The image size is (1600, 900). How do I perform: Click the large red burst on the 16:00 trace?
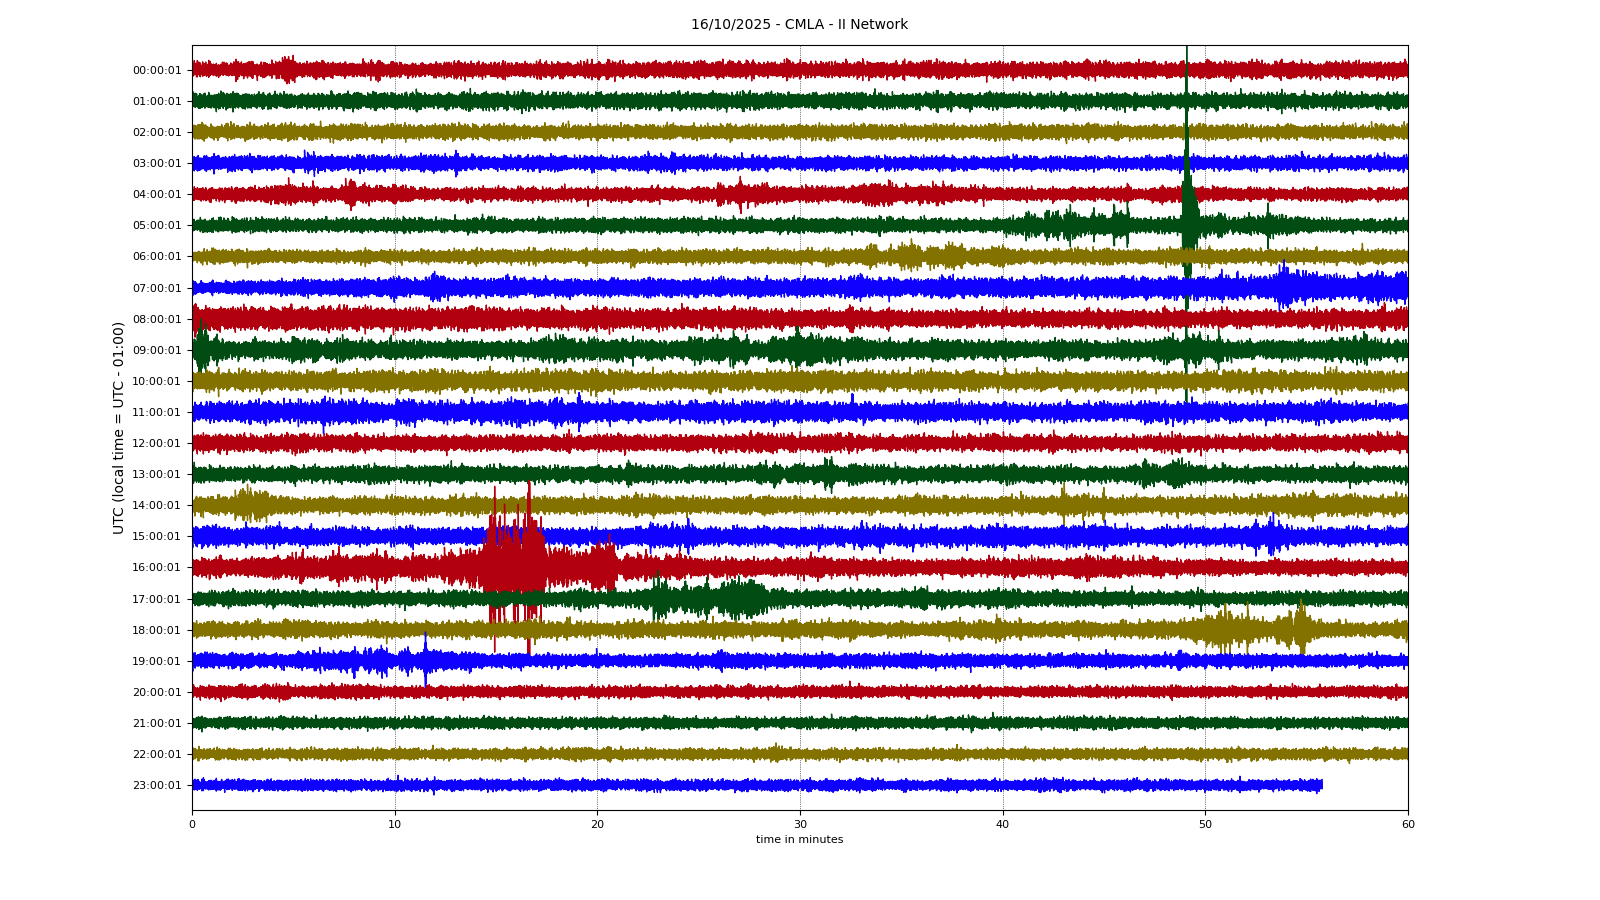(513, 567)
